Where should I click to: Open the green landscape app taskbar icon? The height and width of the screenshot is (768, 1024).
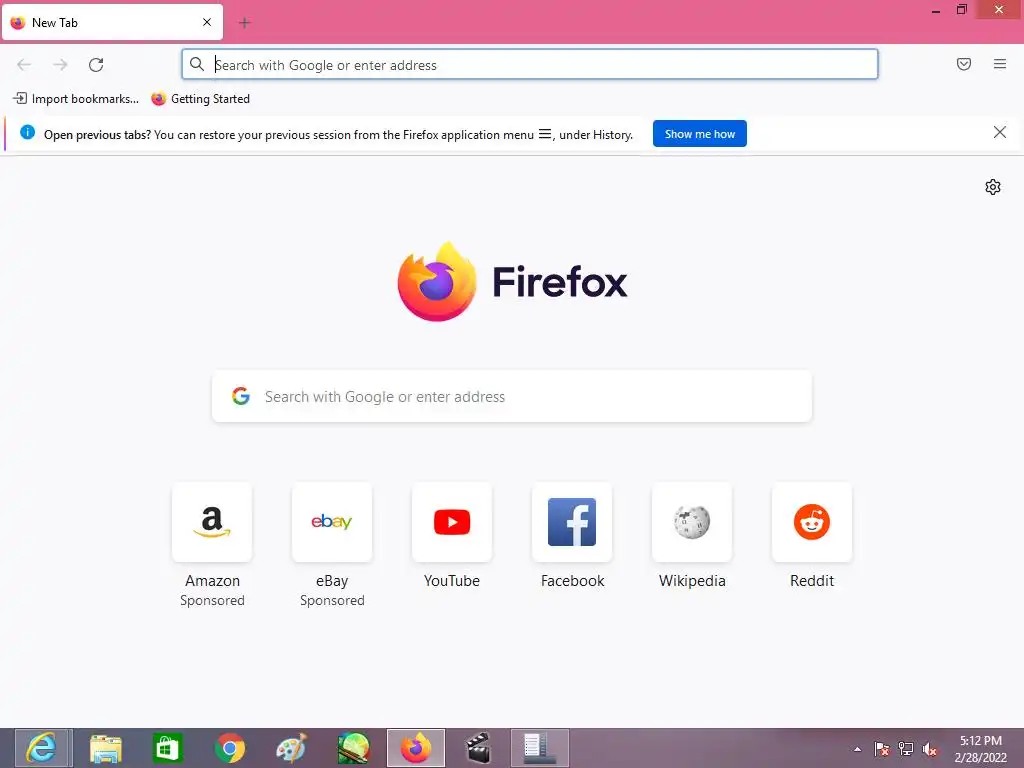tap(353, 748)
